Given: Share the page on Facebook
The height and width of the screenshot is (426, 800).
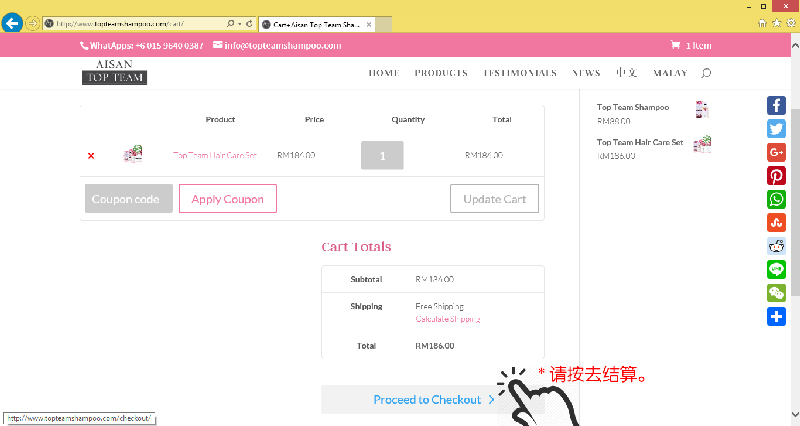Looking at the screenshot, I should pyautogui.click(x=777, y=105).
